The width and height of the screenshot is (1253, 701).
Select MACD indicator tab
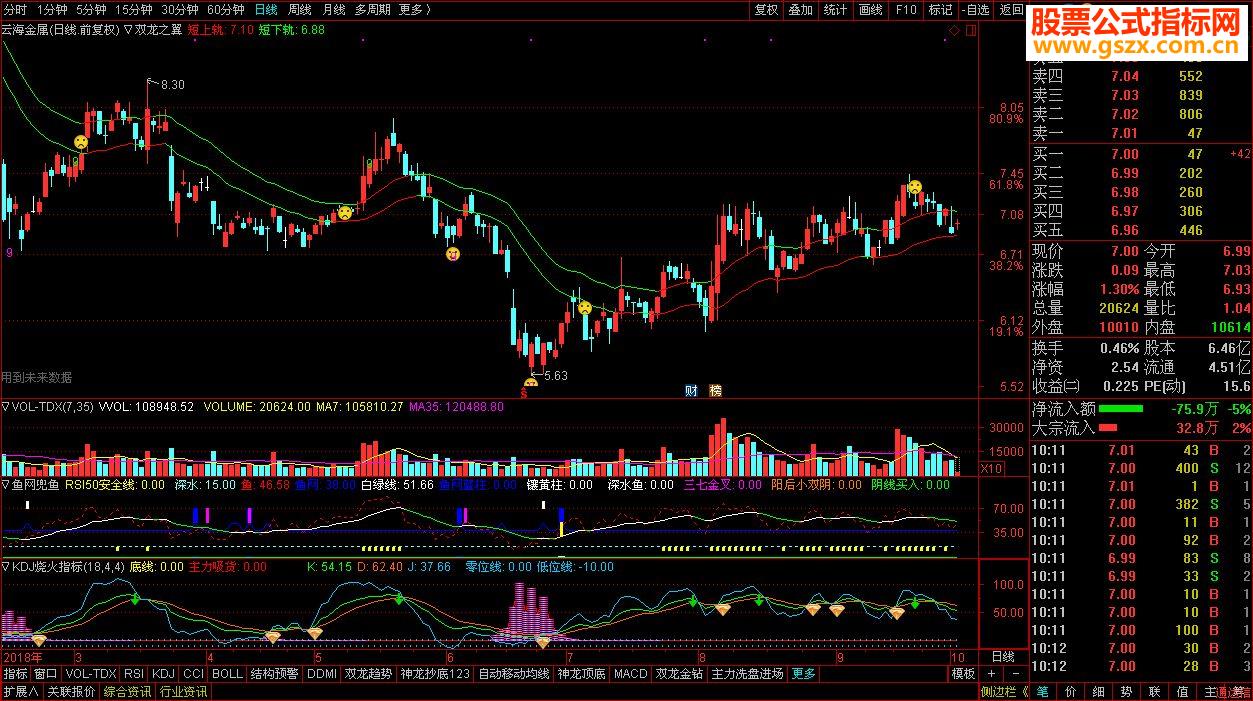(x=631, y=674)
